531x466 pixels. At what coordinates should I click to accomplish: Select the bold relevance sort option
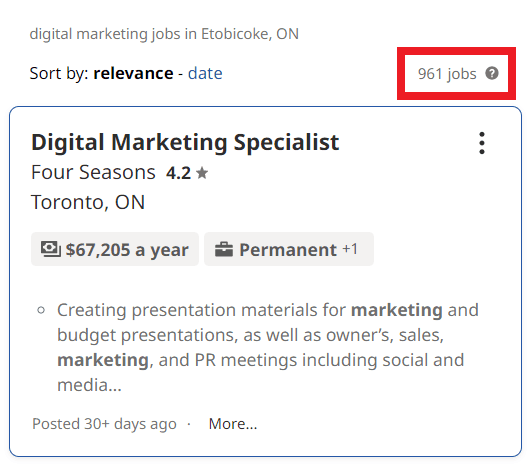(x=133, y=73)
